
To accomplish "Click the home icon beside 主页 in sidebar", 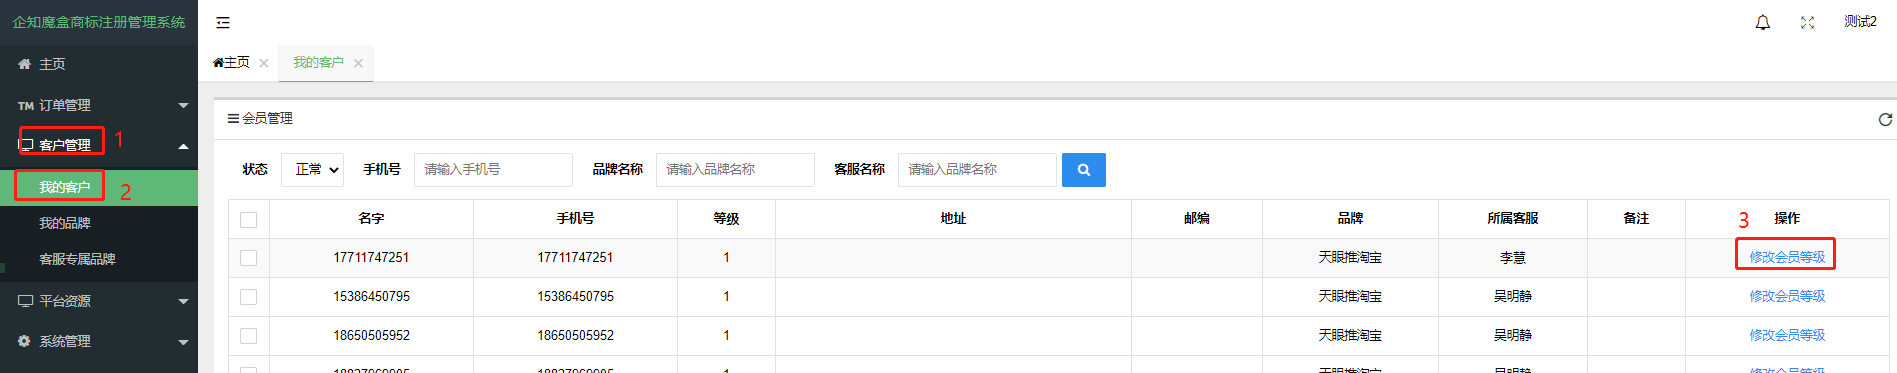I will pyautogui.click(x=25, y=64).
